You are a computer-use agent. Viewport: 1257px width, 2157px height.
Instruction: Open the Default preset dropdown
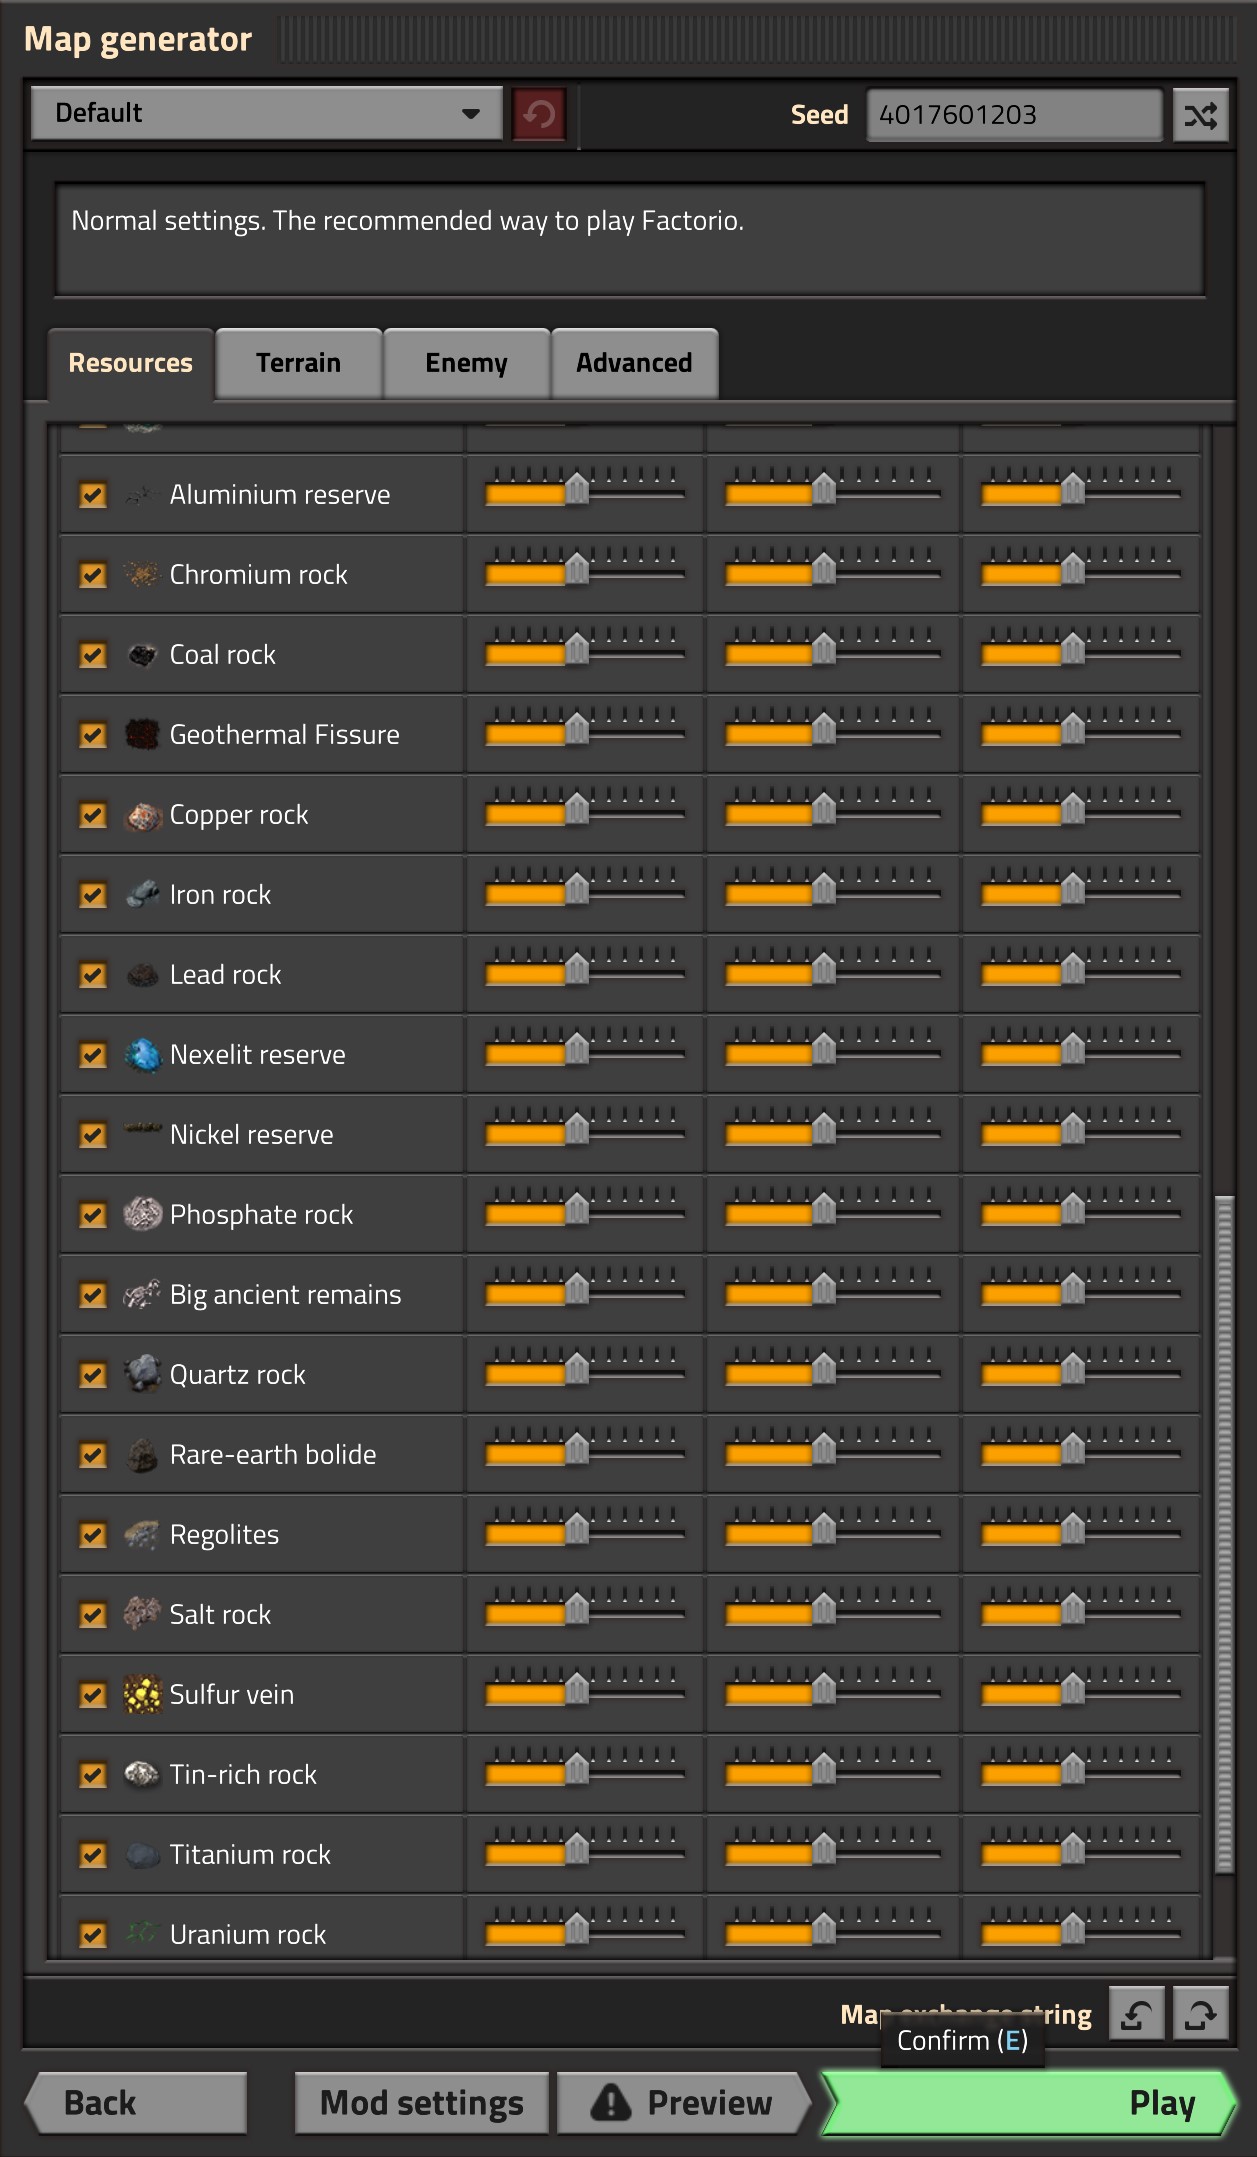pos(266,113)
